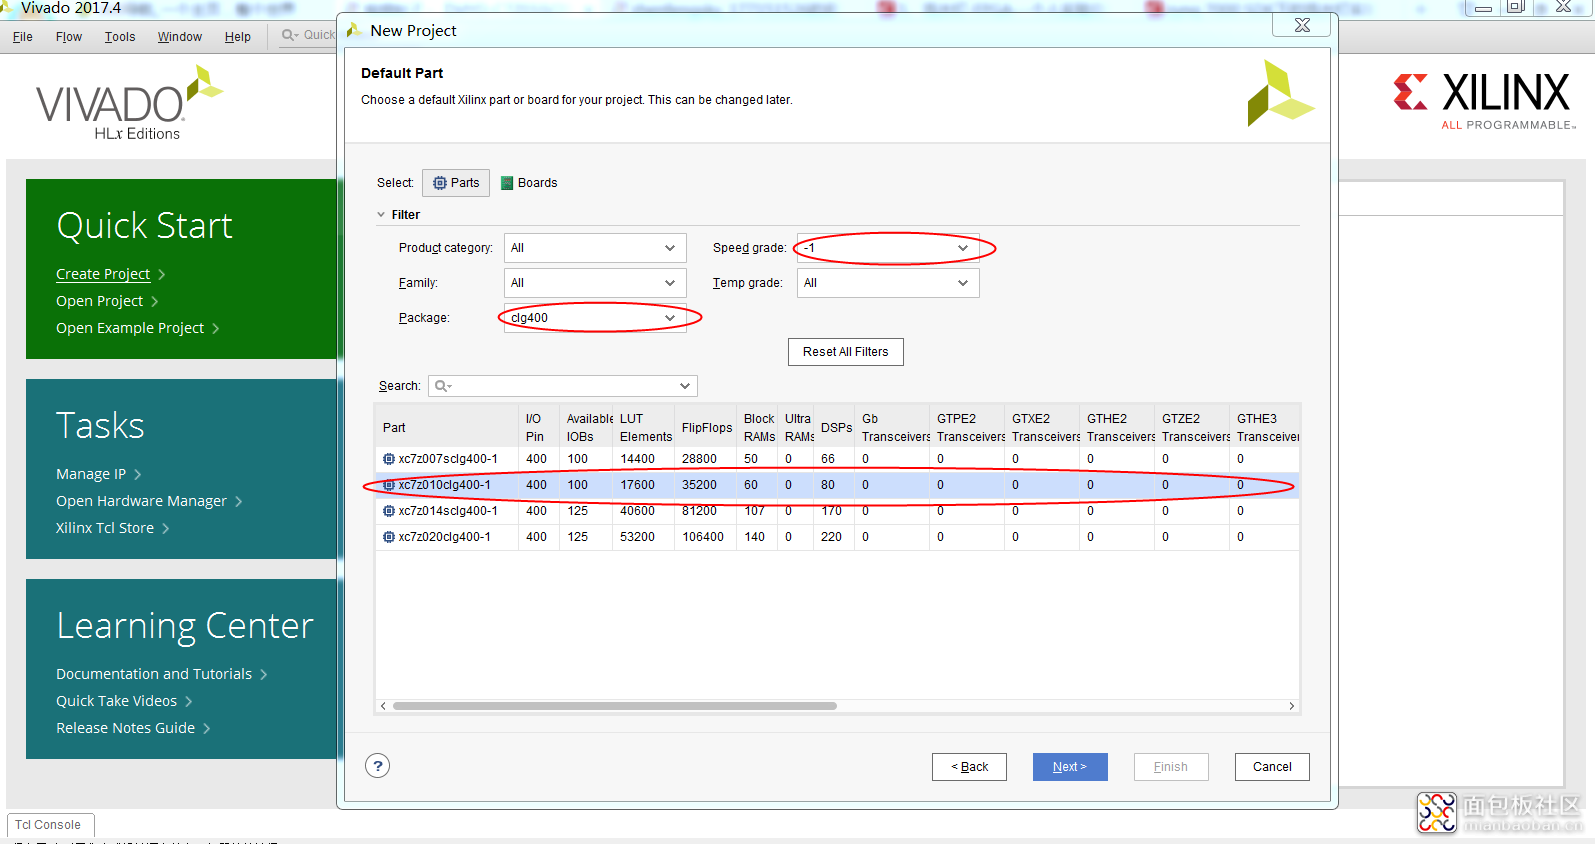Click scroll right arrow of parts table
Screen dimensions: 1595x844
click(x=1291, y=706)
